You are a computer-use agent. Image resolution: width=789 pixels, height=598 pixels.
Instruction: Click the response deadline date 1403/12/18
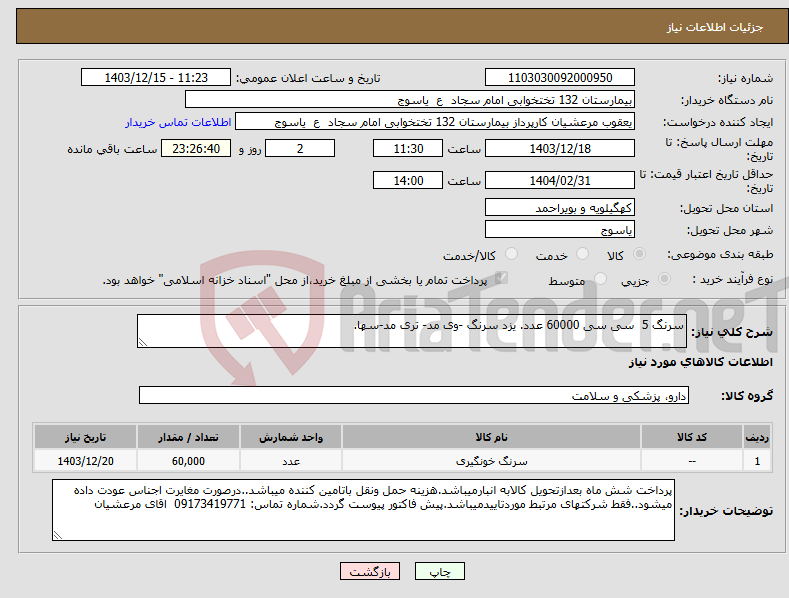(x=560, y=148)
